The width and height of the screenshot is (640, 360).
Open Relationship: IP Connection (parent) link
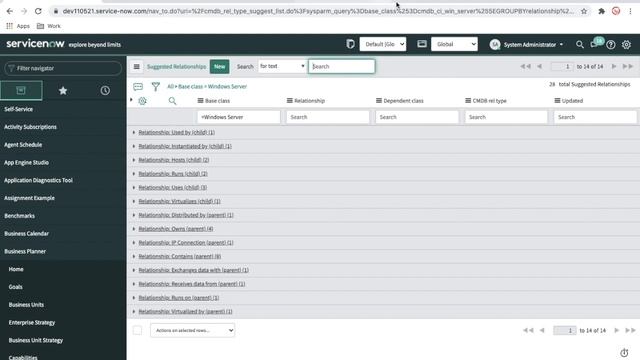coord(186,243)
